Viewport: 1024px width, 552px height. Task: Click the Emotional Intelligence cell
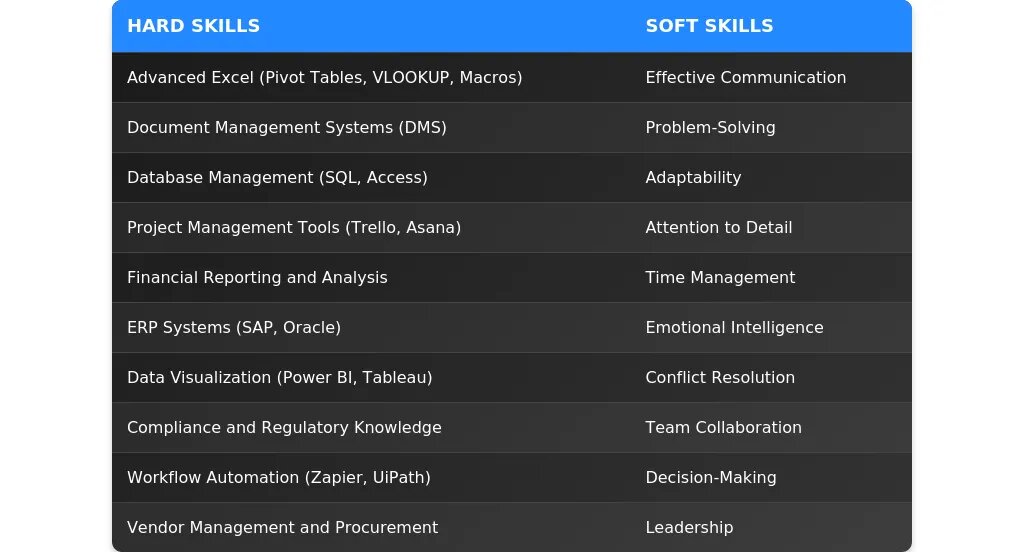pyautogui.click(x=734, y=327)
